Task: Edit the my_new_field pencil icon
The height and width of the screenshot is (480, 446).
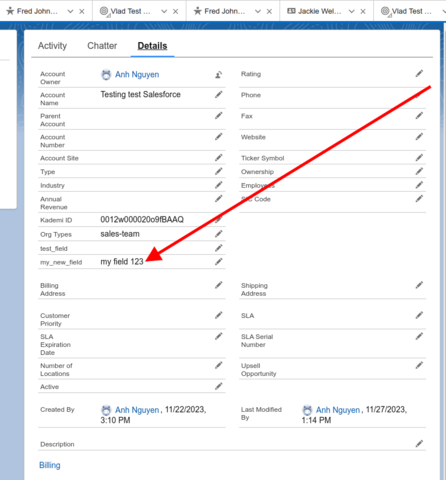Action: point(218,262)
